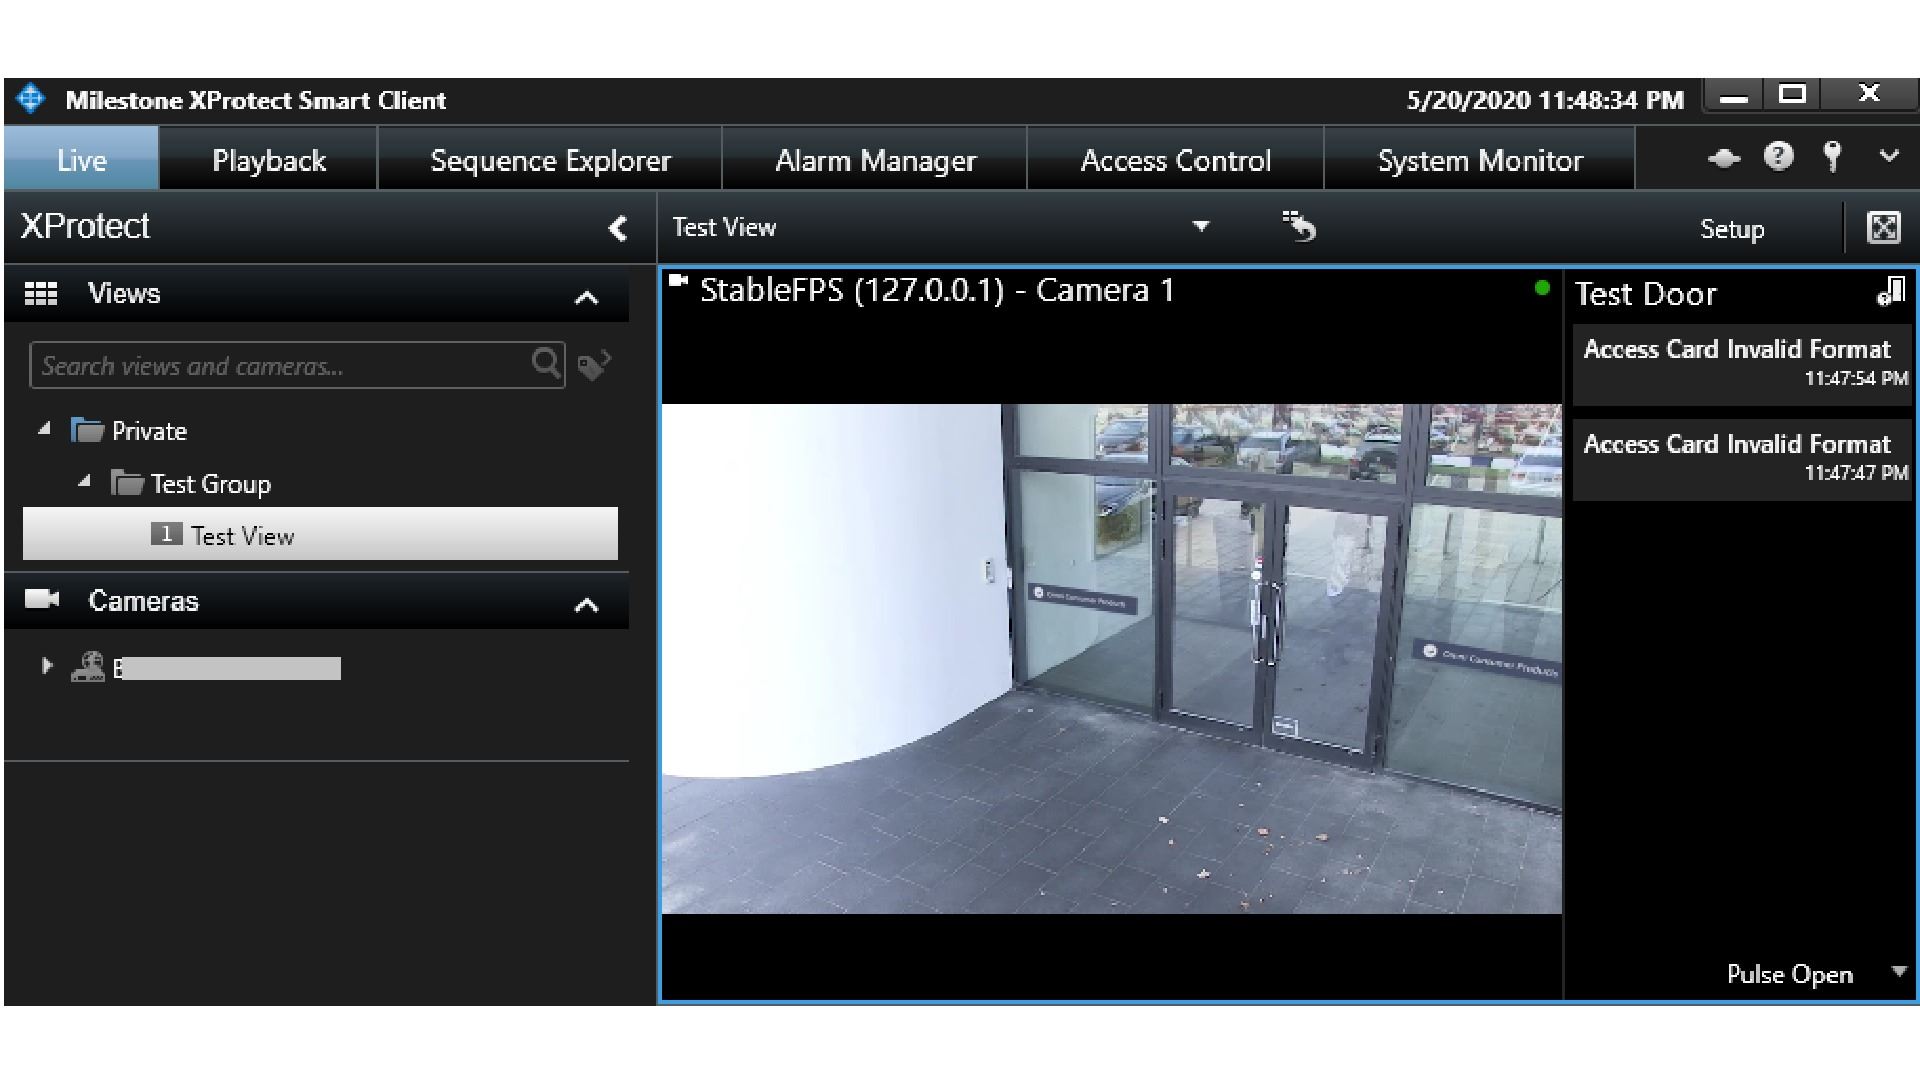This screenshot has height=1080, width=1920.
Task: Click the Milestone XProtect logo icon
Action: tap(31, 99)
